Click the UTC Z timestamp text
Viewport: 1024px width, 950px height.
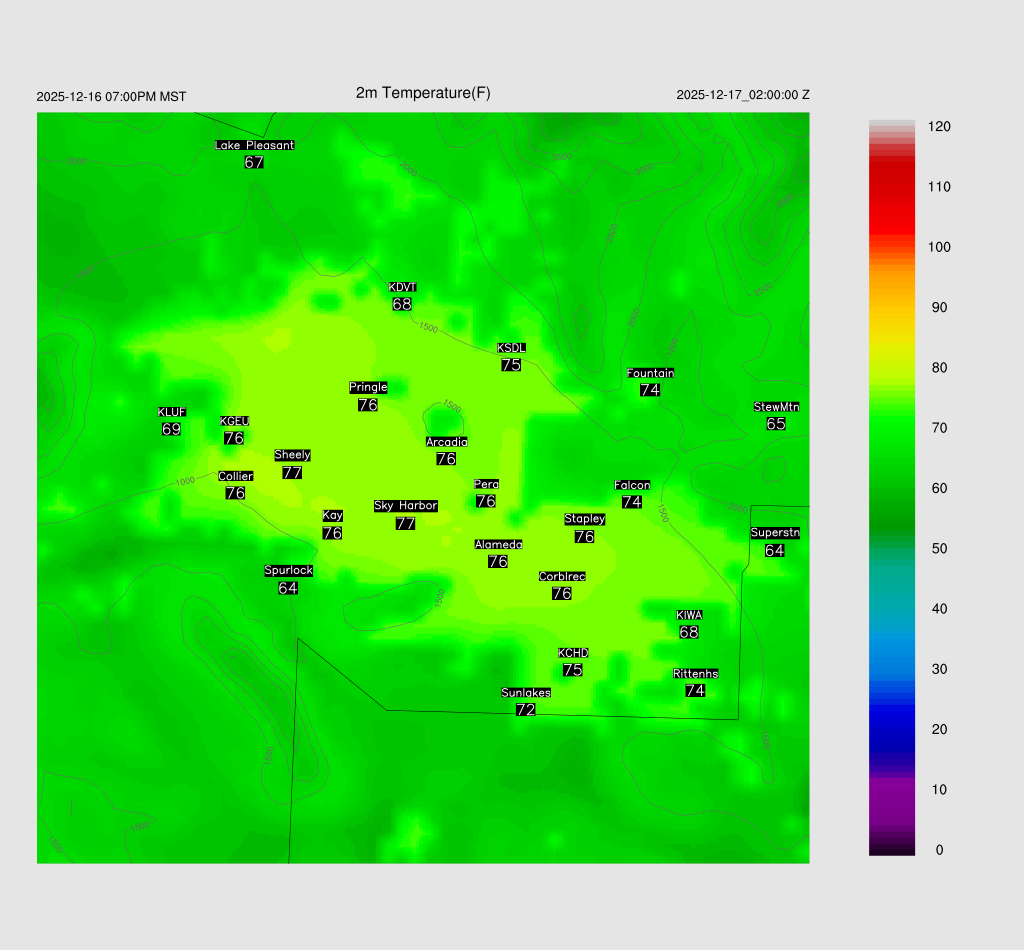(x=743, y=95)
